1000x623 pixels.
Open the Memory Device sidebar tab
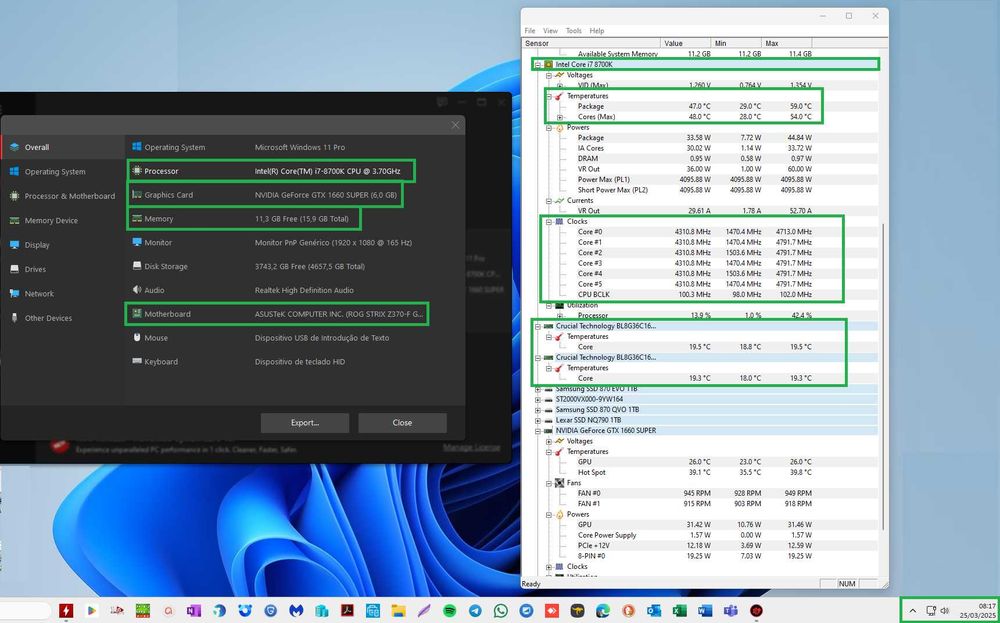pyautogui.click(x=62, y=221)
